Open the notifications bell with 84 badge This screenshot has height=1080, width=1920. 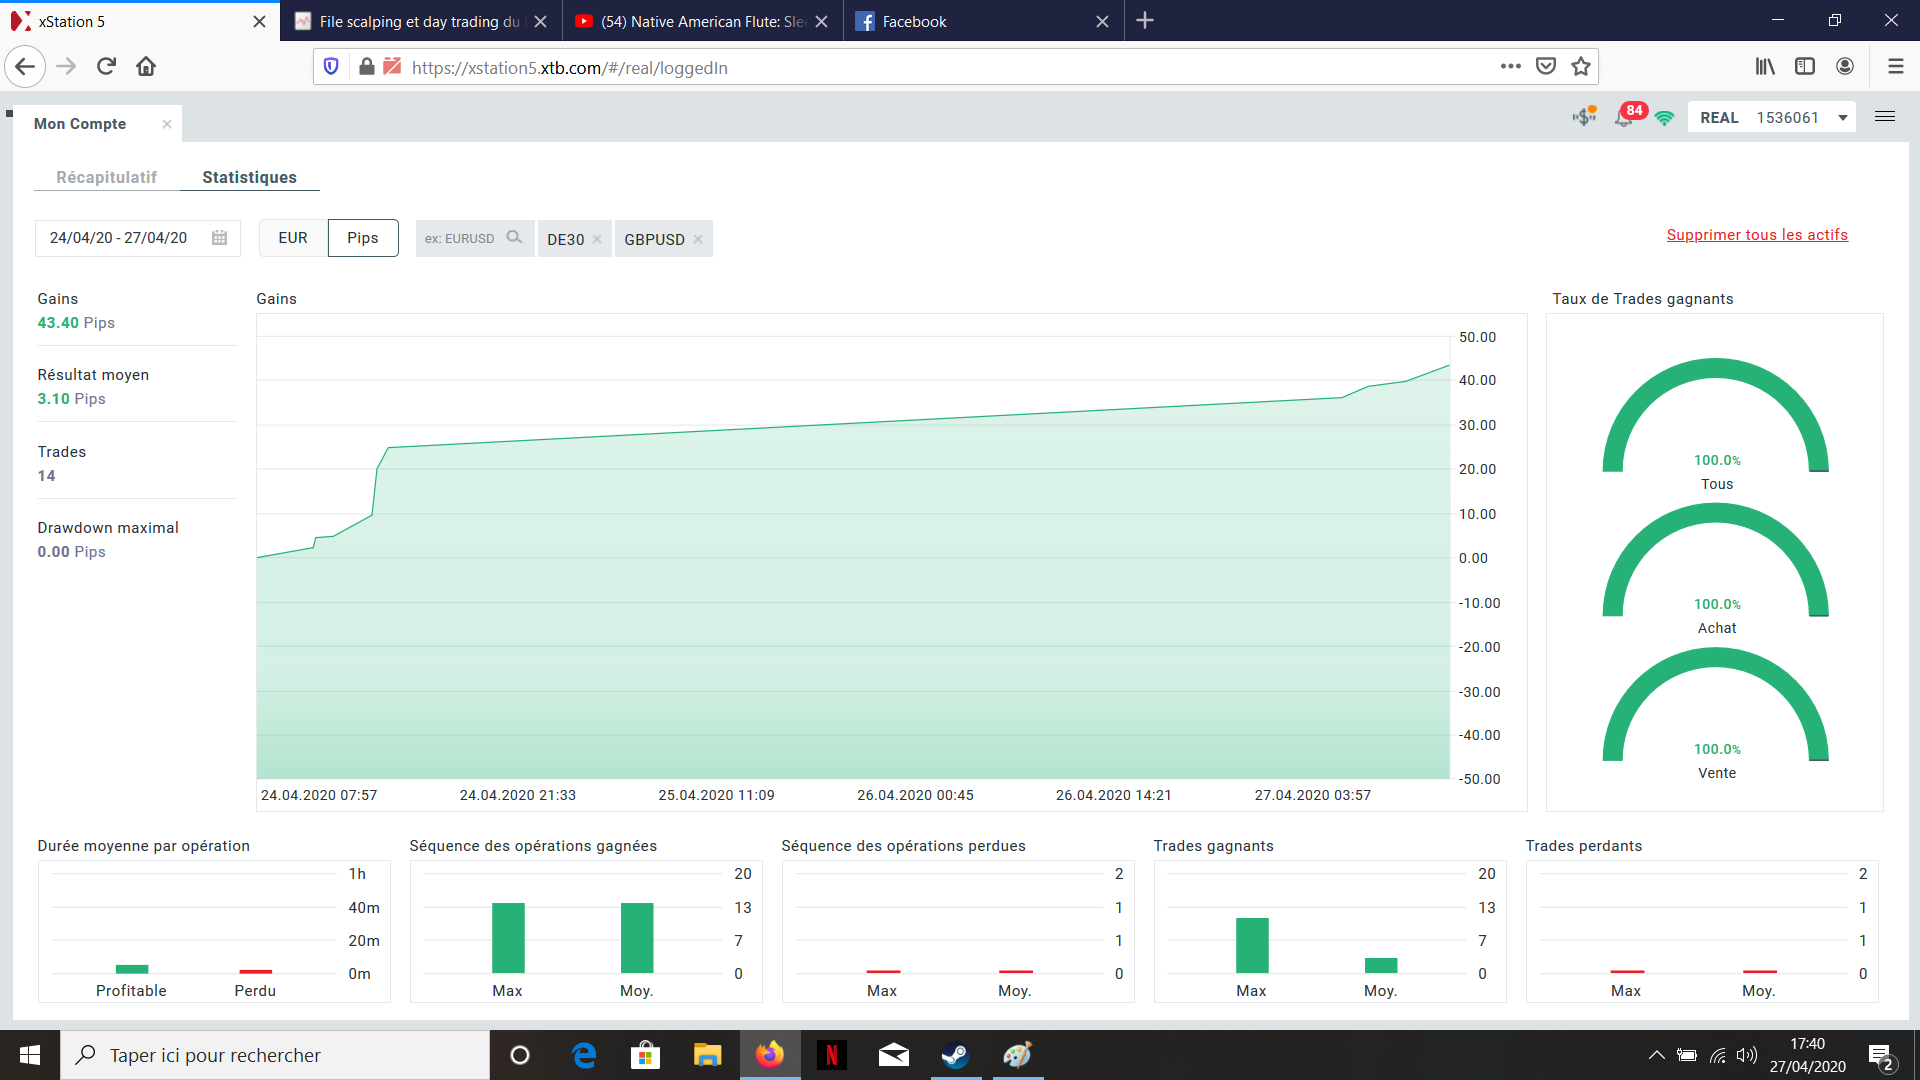click(1624, 118)
